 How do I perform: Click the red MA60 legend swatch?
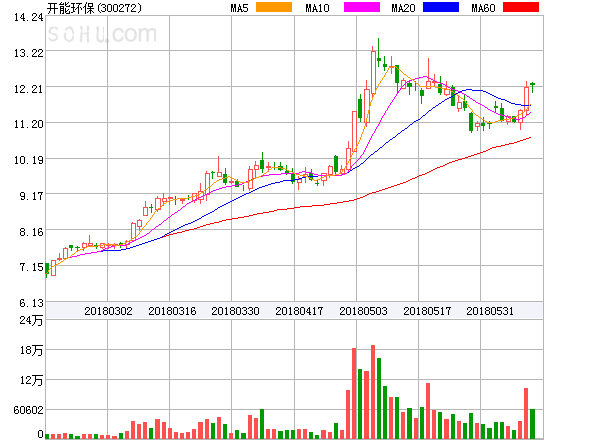pyautogui.click(x=521, y=7)
